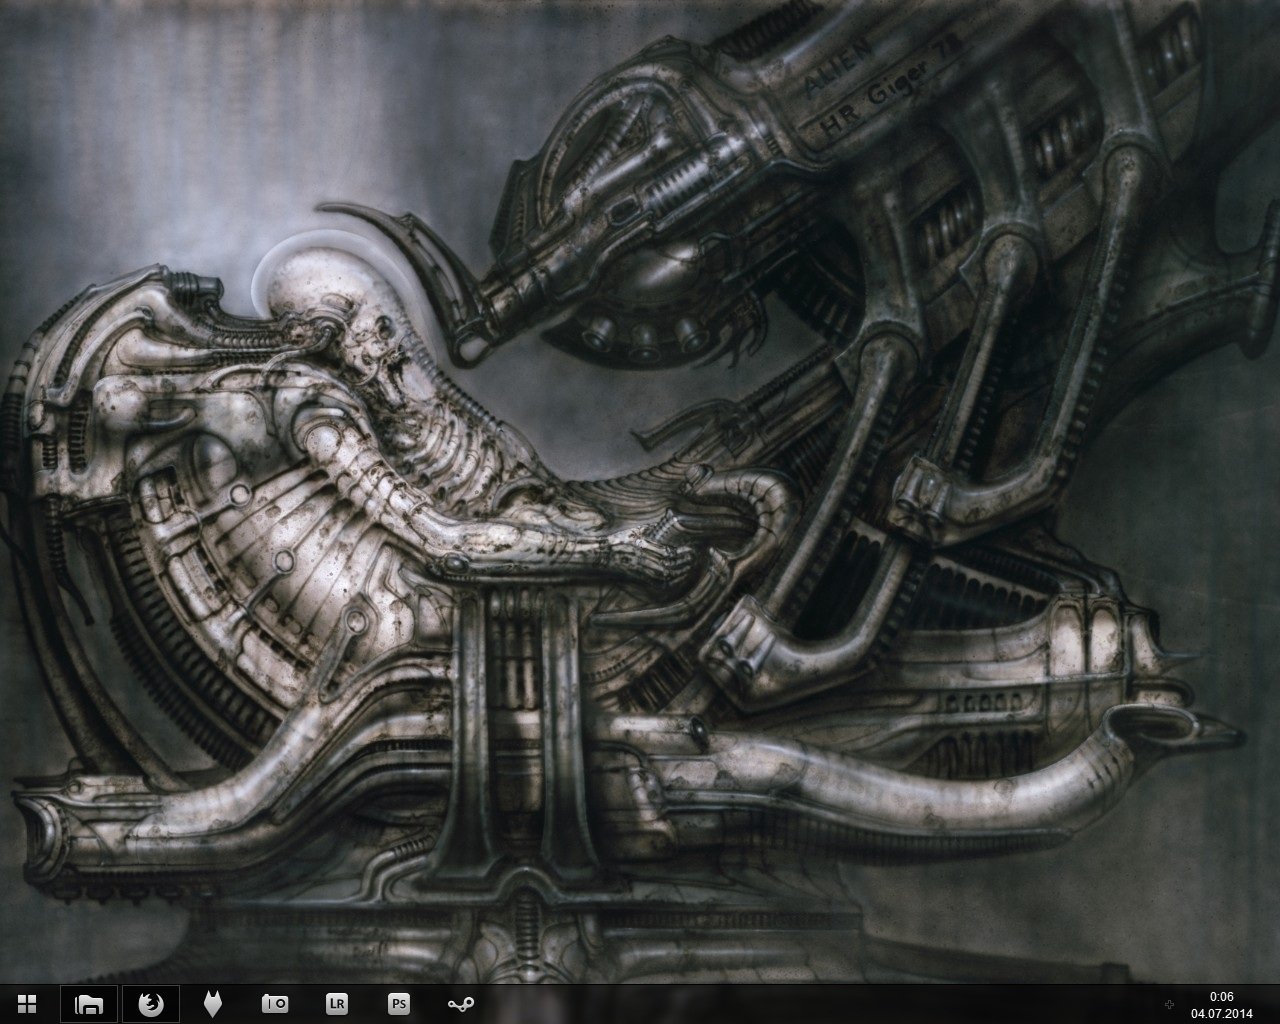Viewport: 1280px width, 1024px height.
Task: Open the Steam icon on the taskbar
Action: tap(461, 1004)
